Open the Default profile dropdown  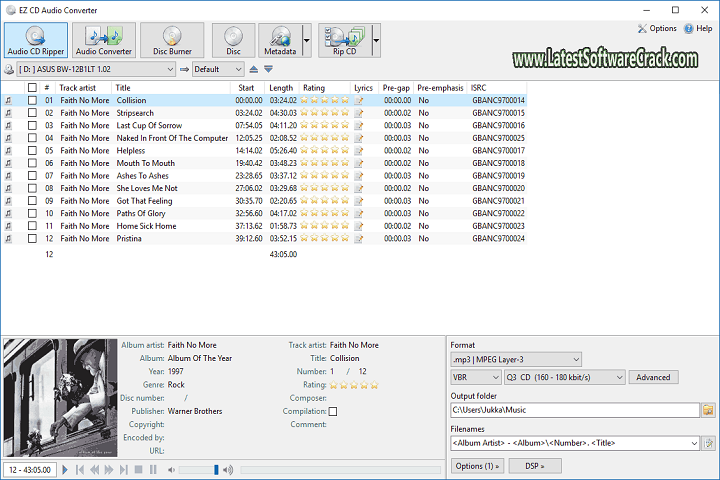coord(218,69)
